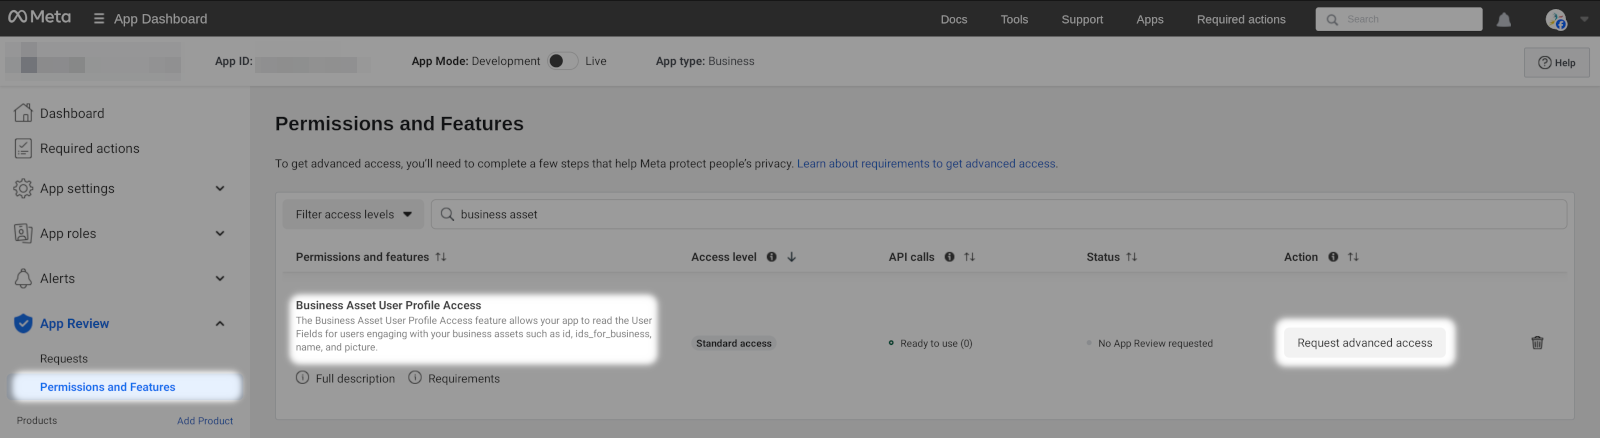Click the Permissions and Features page heading

tap(399, 124)
